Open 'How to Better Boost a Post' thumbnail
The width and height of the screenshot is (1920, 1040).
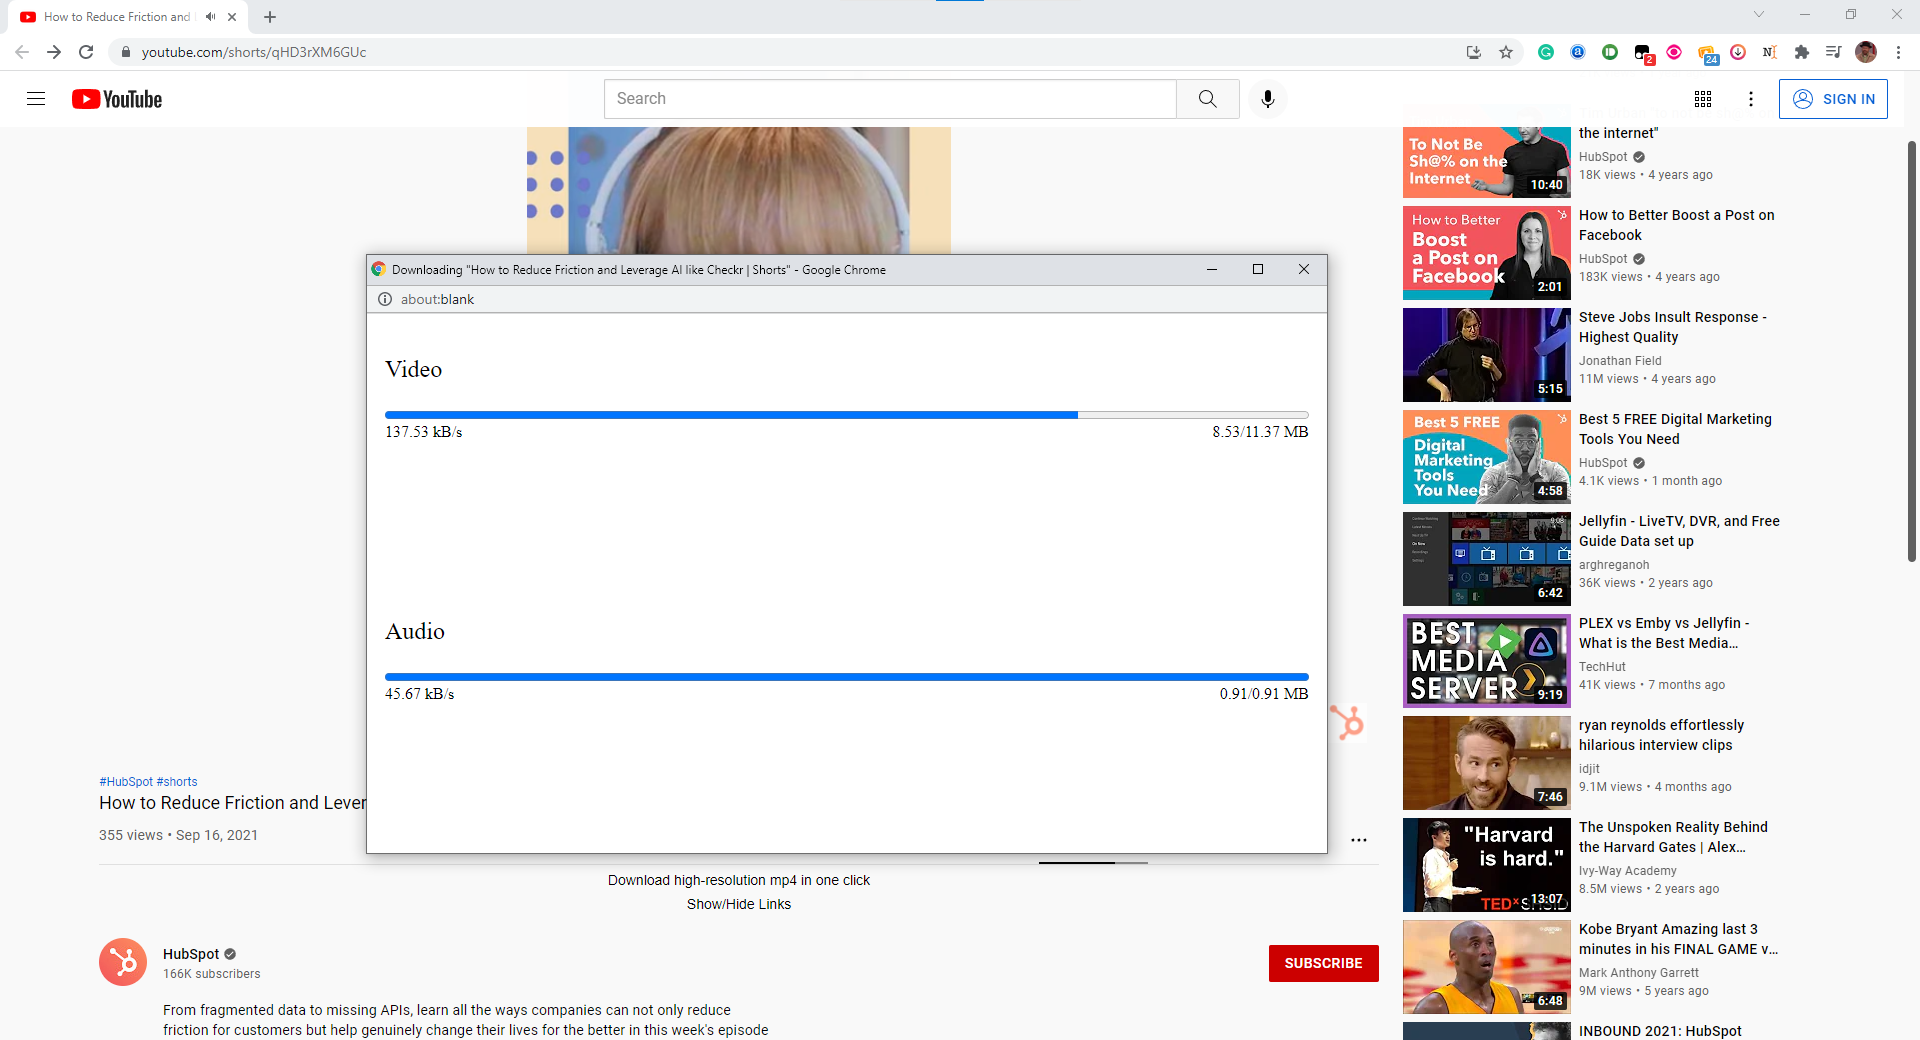point(1487,253)
